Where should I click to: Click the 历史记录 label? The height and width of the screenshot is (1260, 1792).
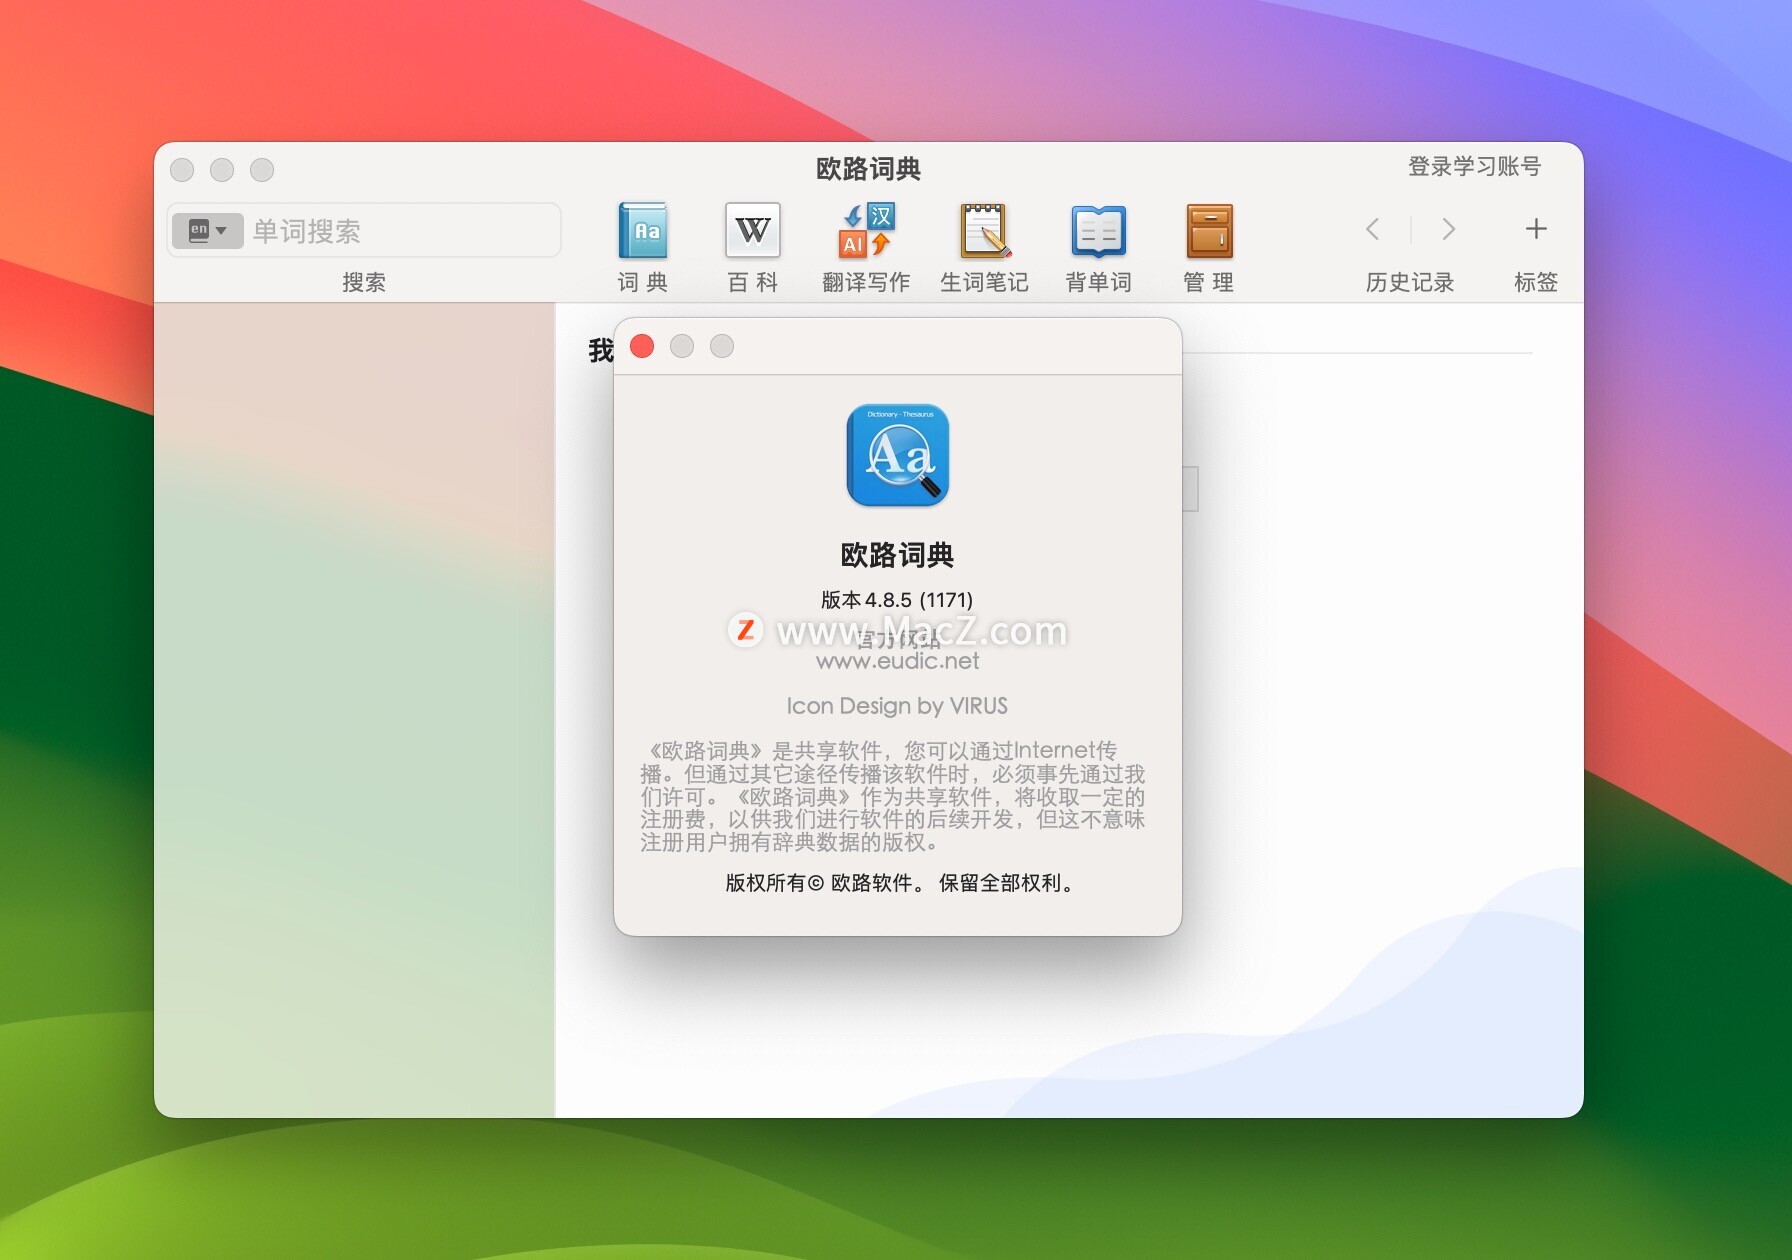1410,282
